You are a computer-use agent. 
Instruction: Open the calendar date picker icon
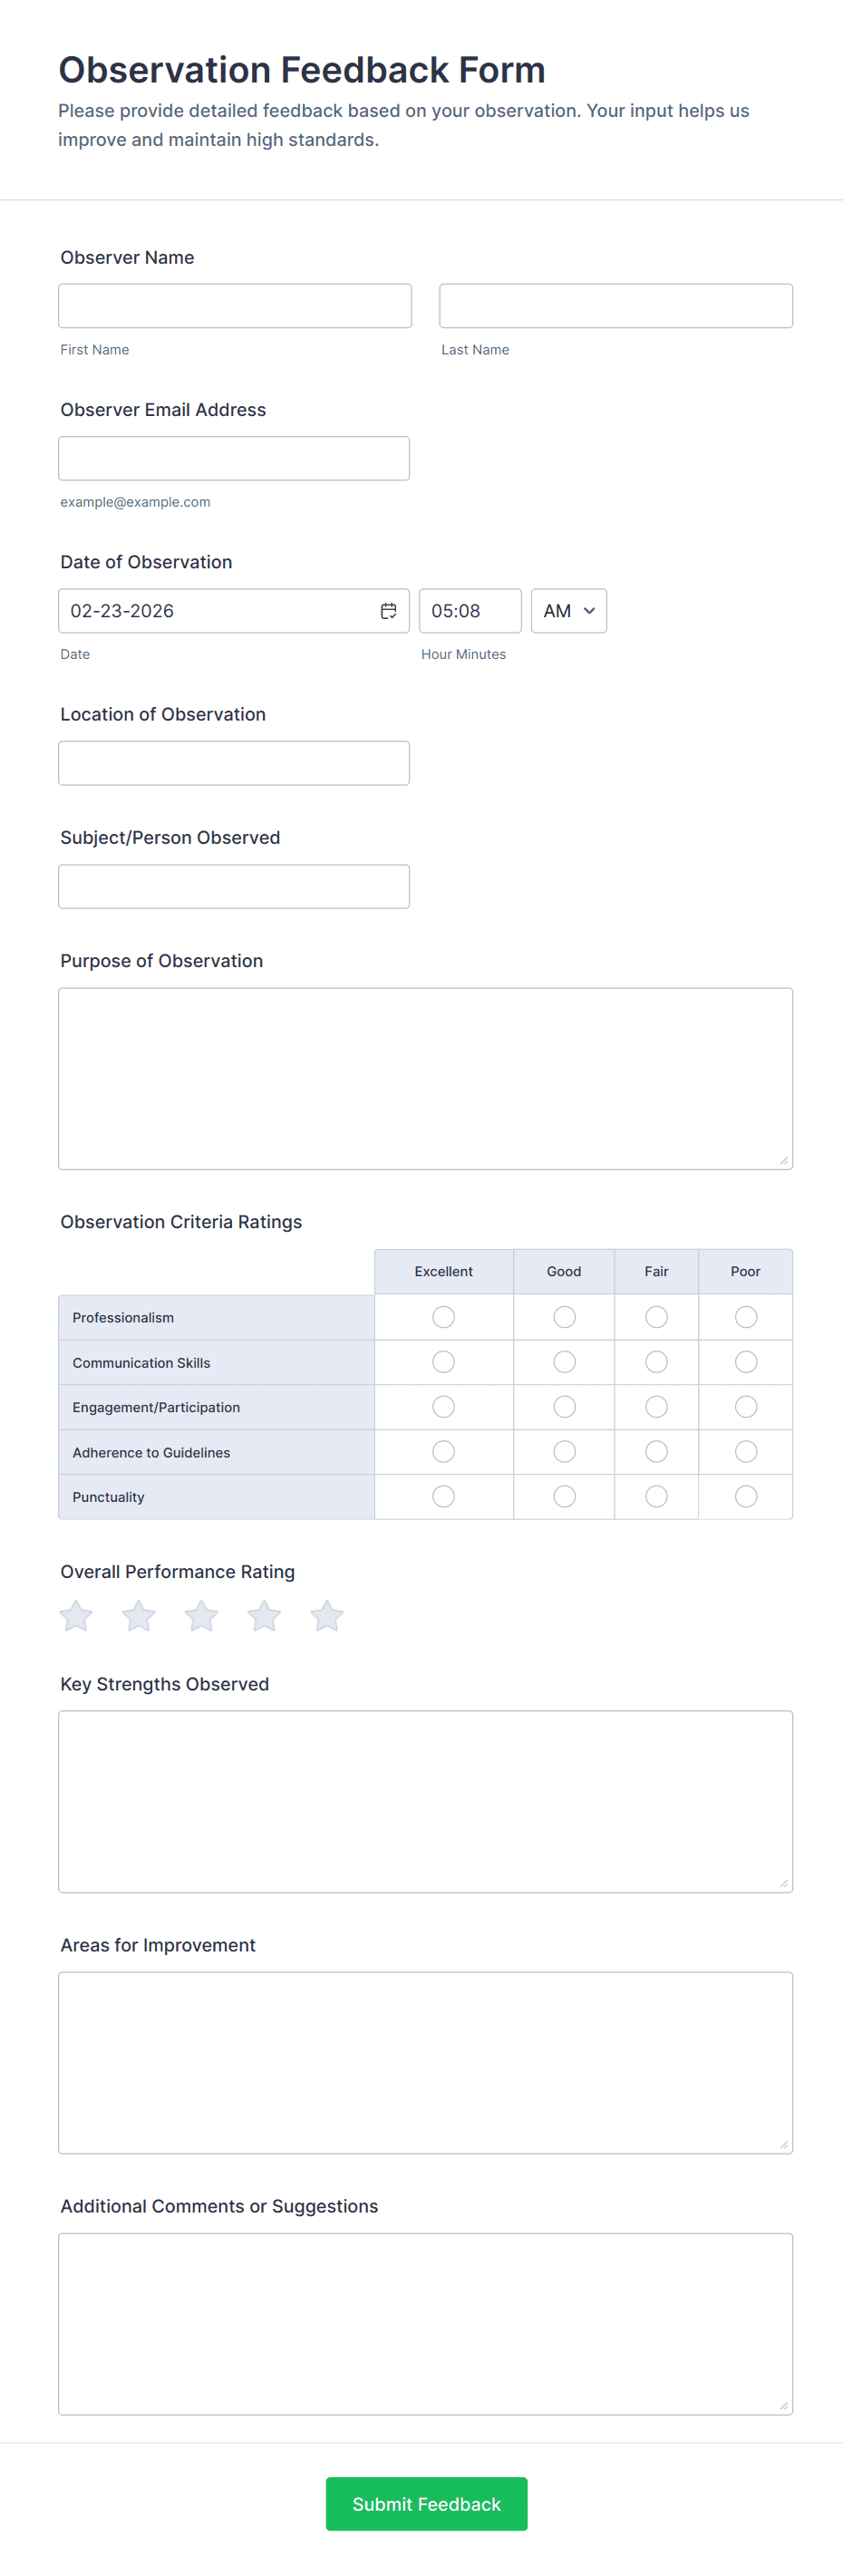tap(388, 611)
